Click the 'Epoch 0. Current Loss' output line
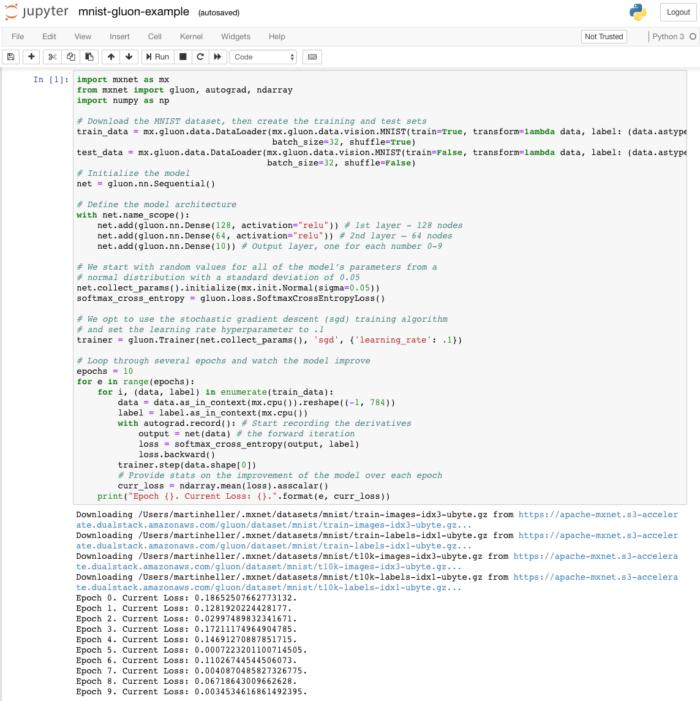700x701 pixels. (186, 598)
